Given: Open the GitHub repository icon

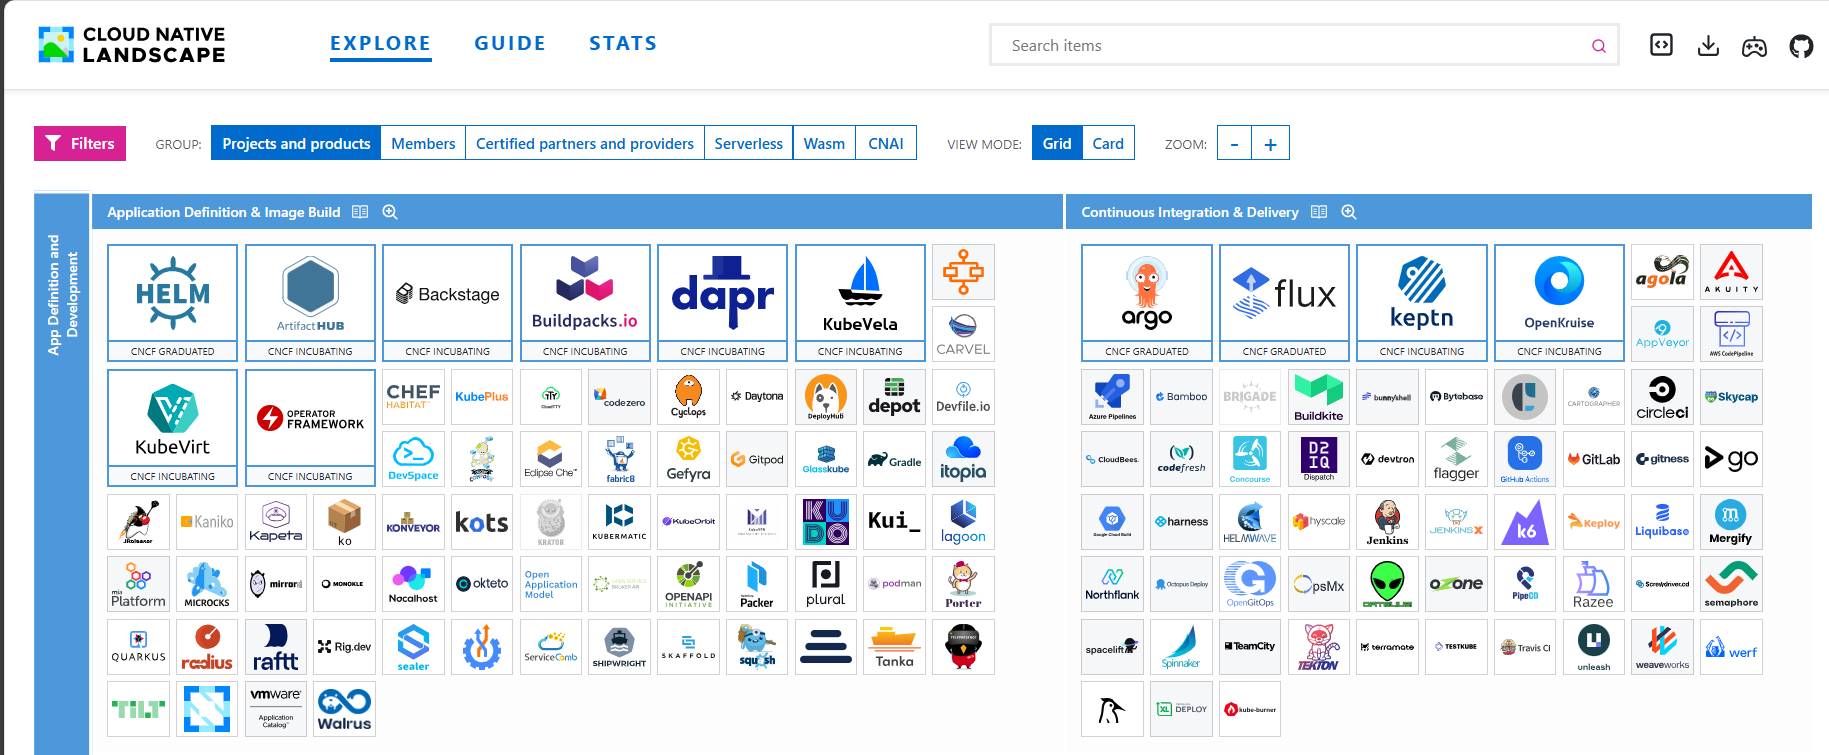Looking at the screenshot, I should 1801,46.
